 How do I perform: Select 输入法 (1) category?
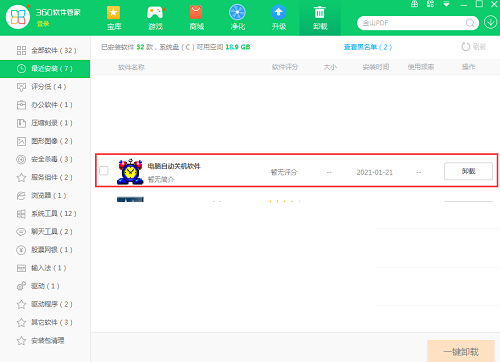[45, 268]
